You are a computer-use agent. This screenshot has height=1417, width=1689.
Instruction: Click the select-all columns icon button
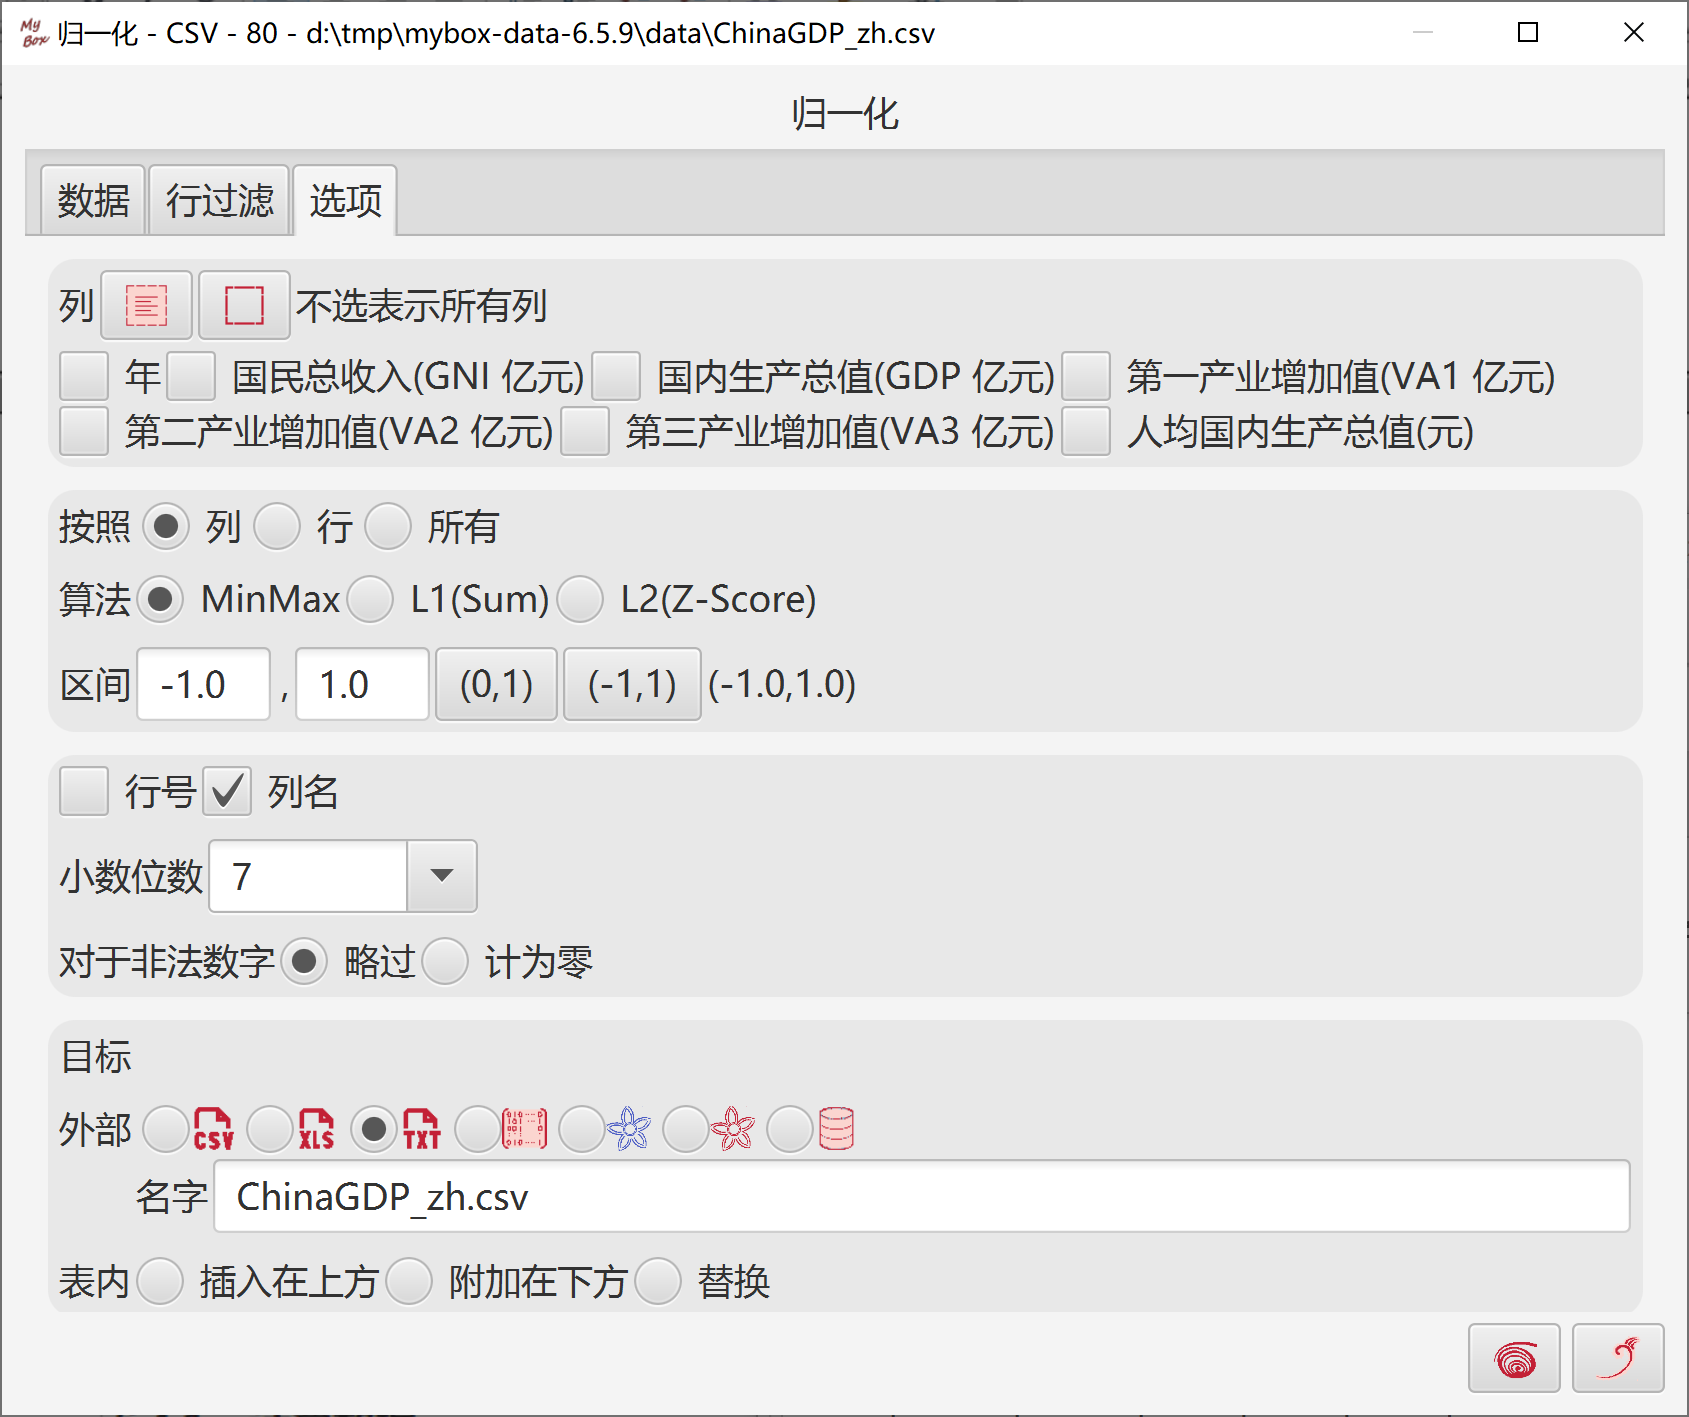coord(146,305)
